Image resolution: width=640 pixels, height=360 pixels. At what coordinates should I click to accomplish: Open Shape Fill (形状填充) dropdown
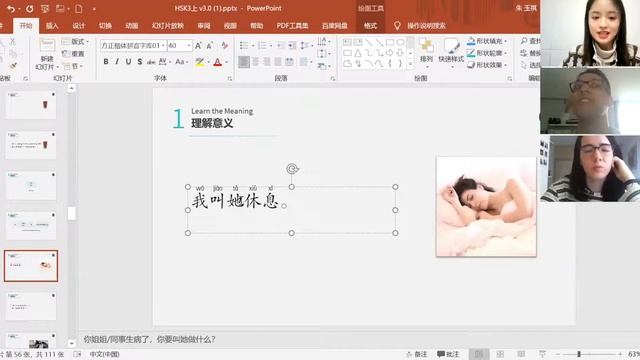coord(487,41)
